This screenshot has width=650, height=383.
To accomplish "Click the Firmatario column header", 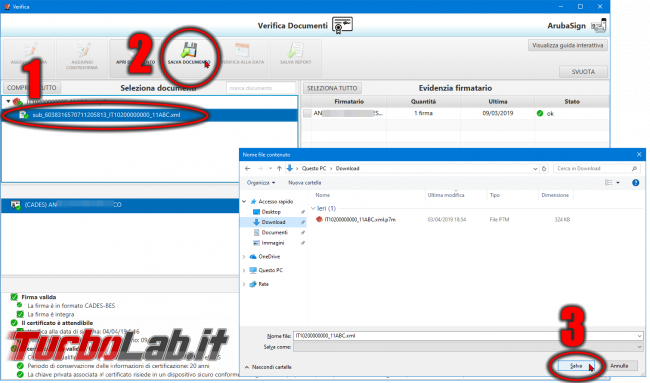I will pyautogui.click(x=349, y=102).
